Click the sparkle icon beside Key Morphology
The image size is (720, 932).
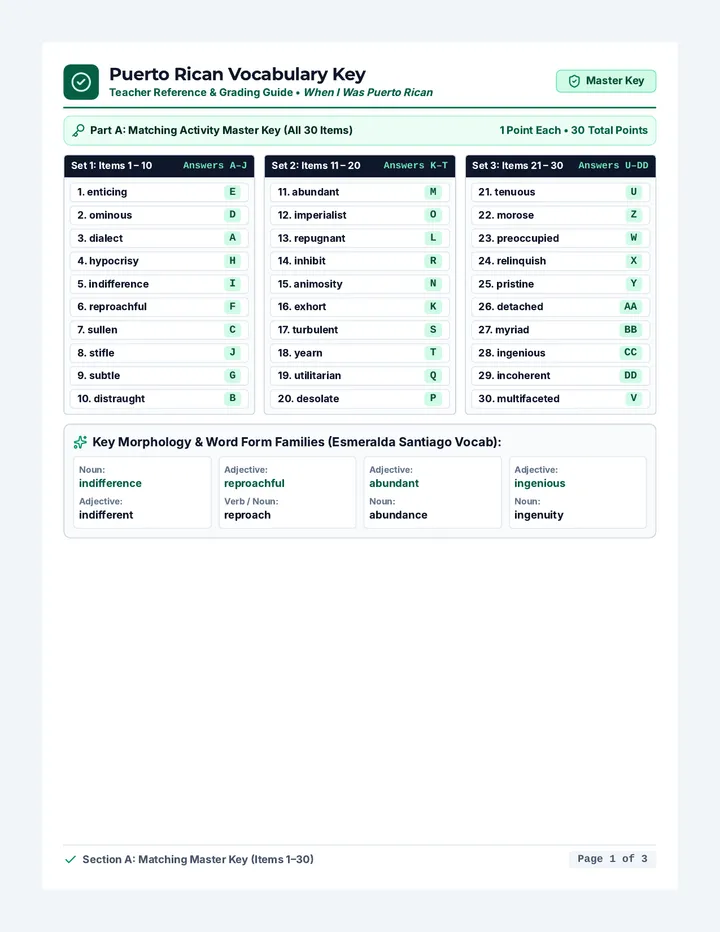coord(80,442)
